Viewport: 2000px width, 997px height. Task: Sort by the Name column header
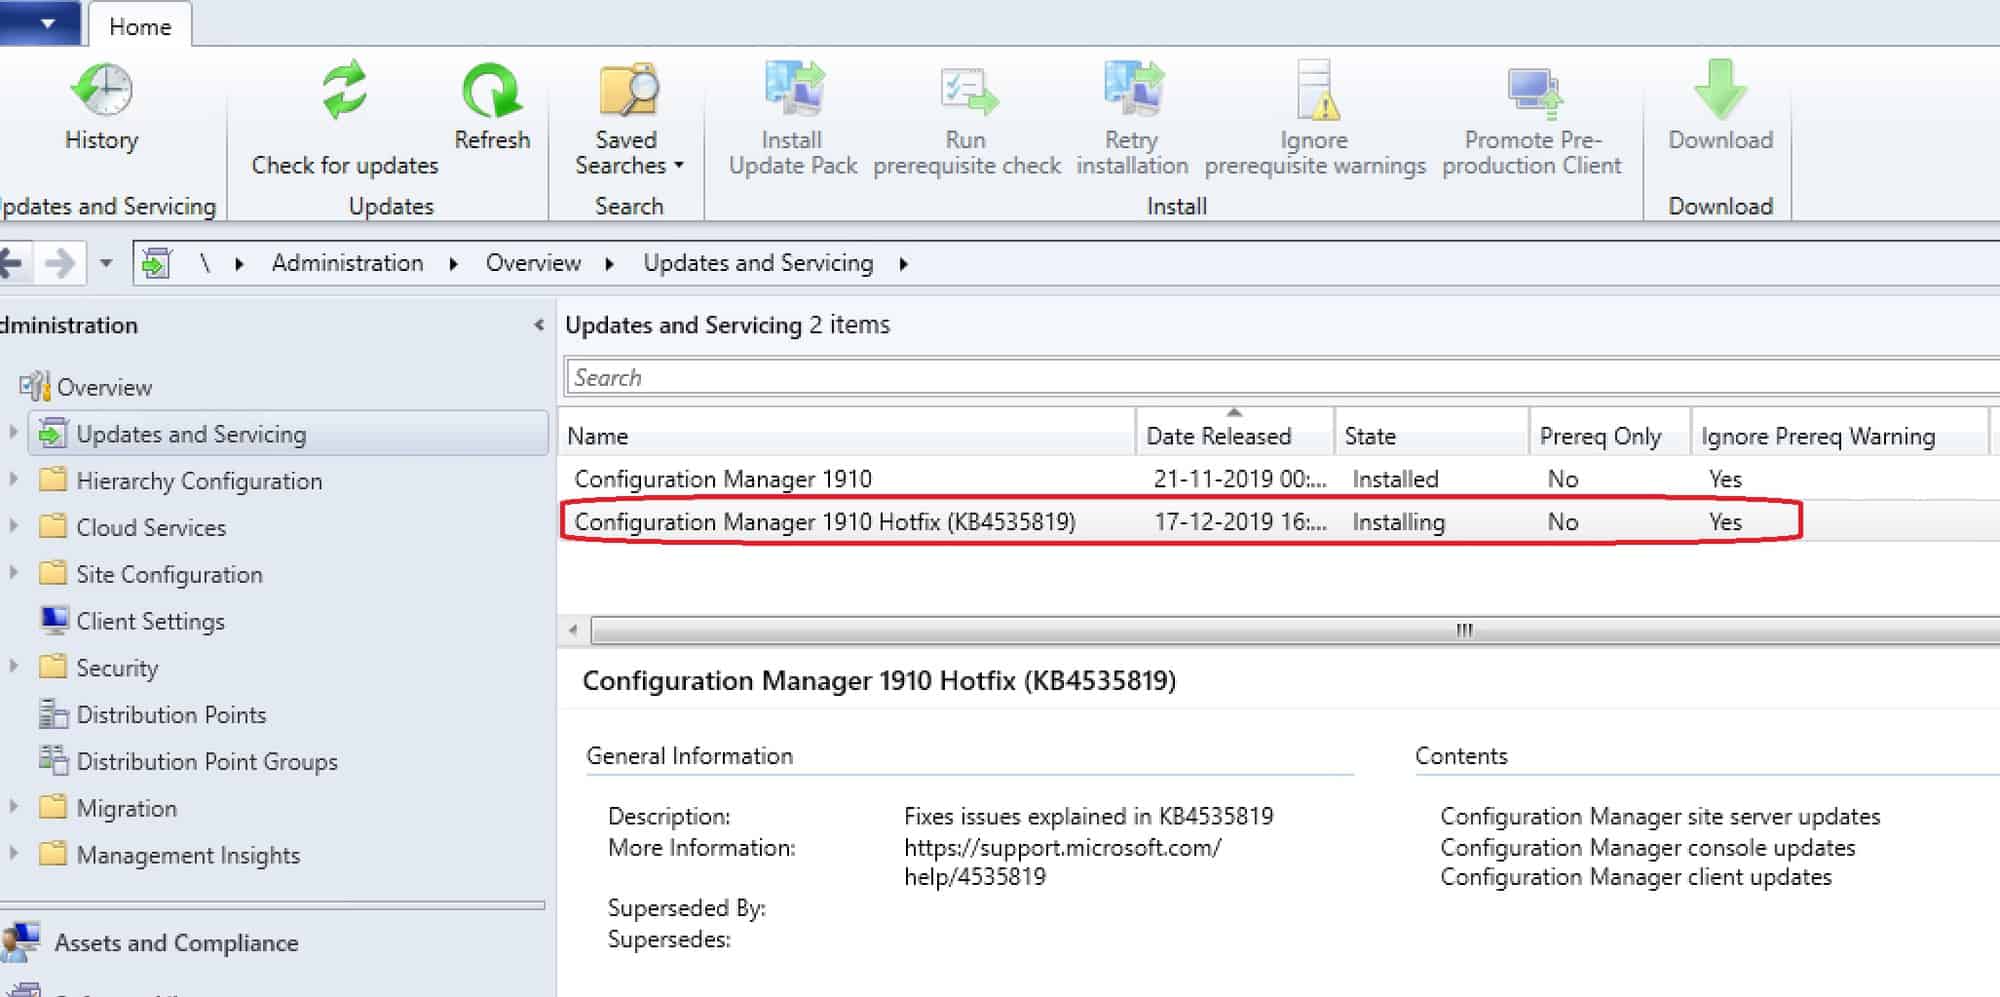847,436
